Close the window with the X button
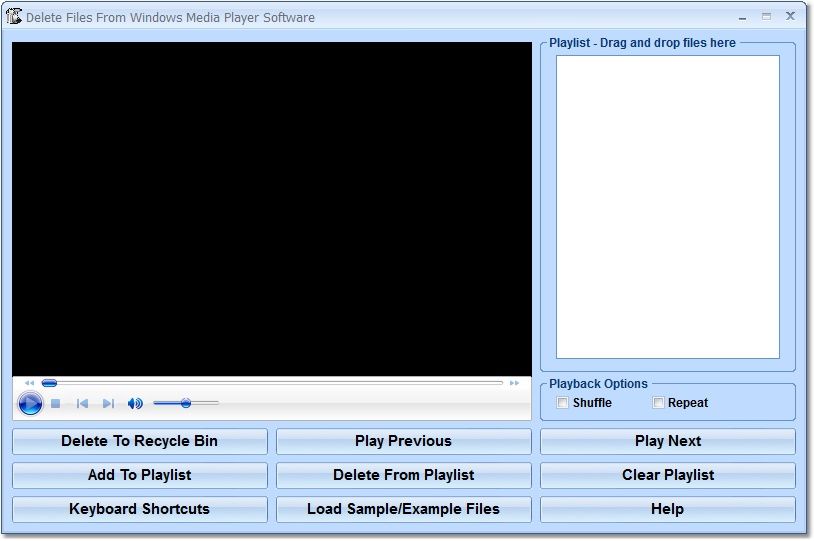Viewport: 814px width, 541px height. [x=790, y=16]
